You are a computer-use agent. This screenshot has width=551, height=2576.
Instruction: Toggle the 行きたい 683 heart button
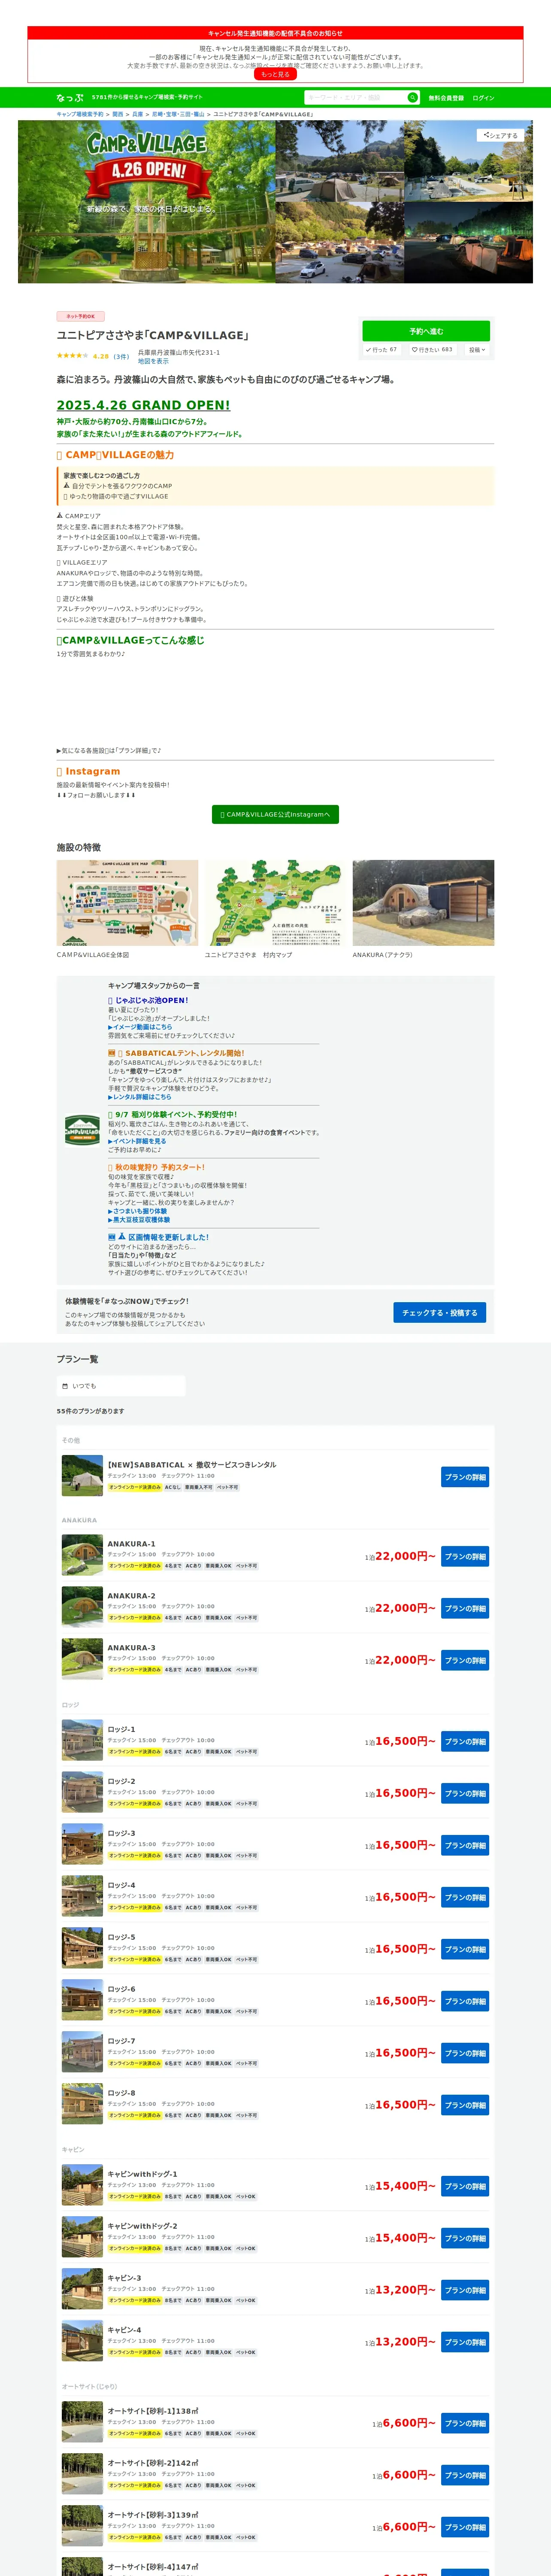click(x=432, y=350)
